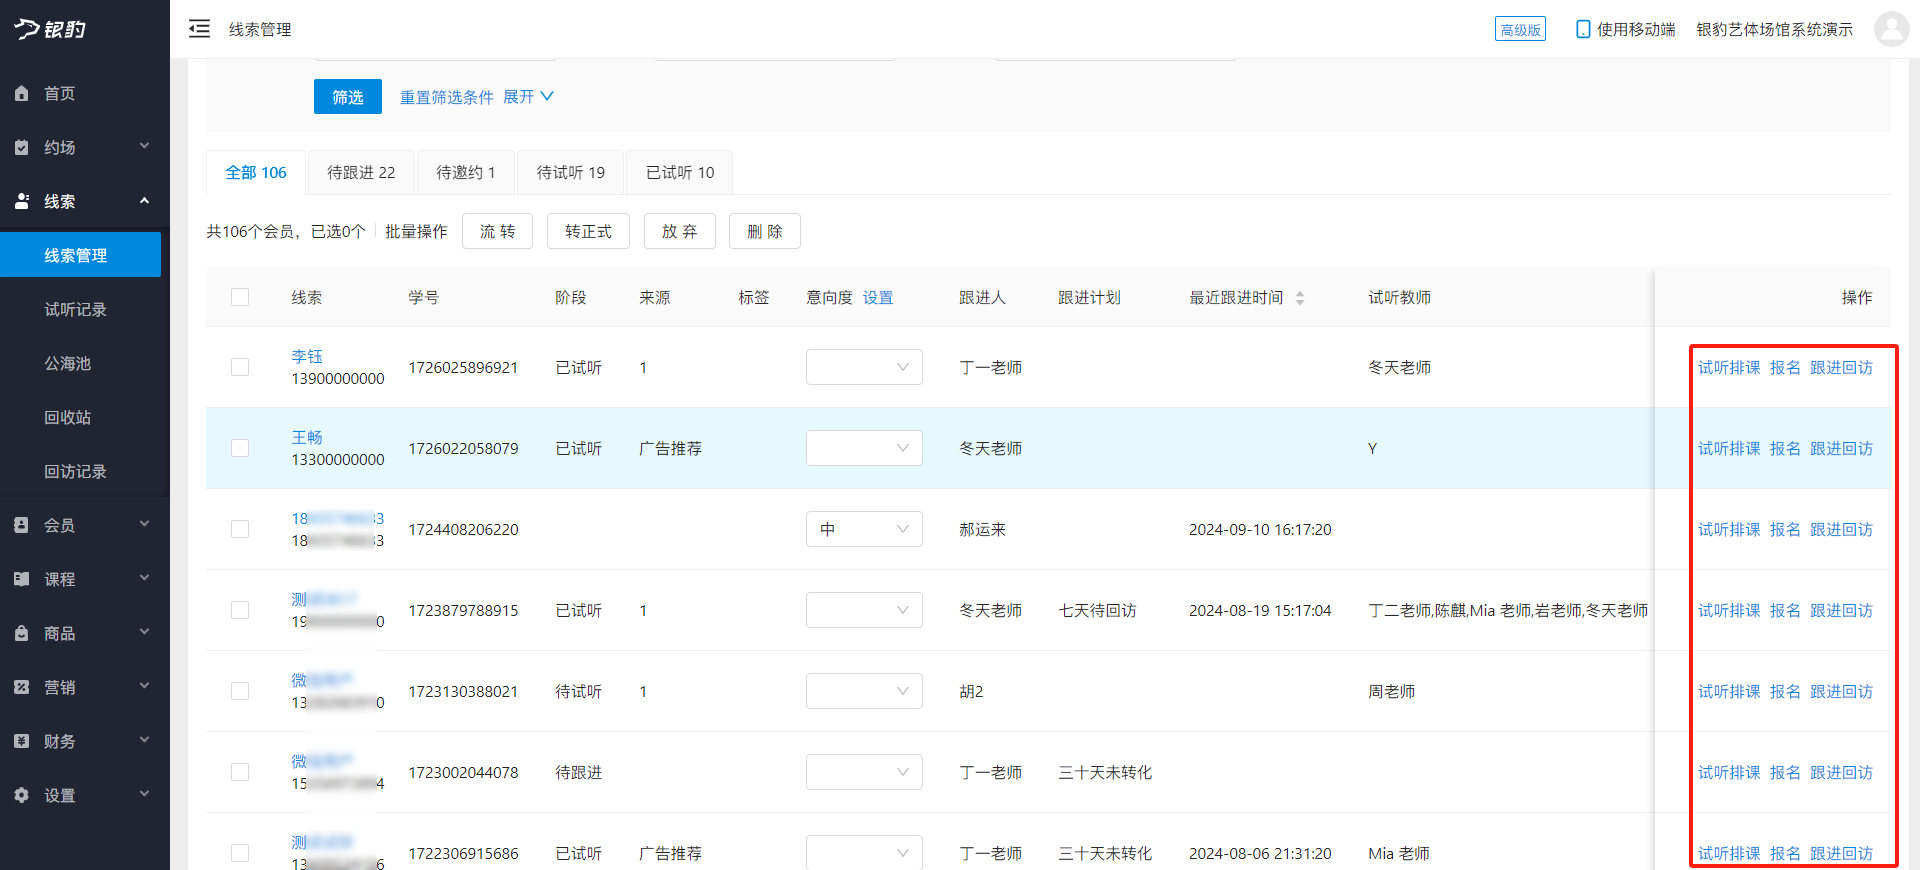Screen dimensions: 1920x870
Task: Click the 线索 person icon in sidebar
Action: tap(22, 201)
